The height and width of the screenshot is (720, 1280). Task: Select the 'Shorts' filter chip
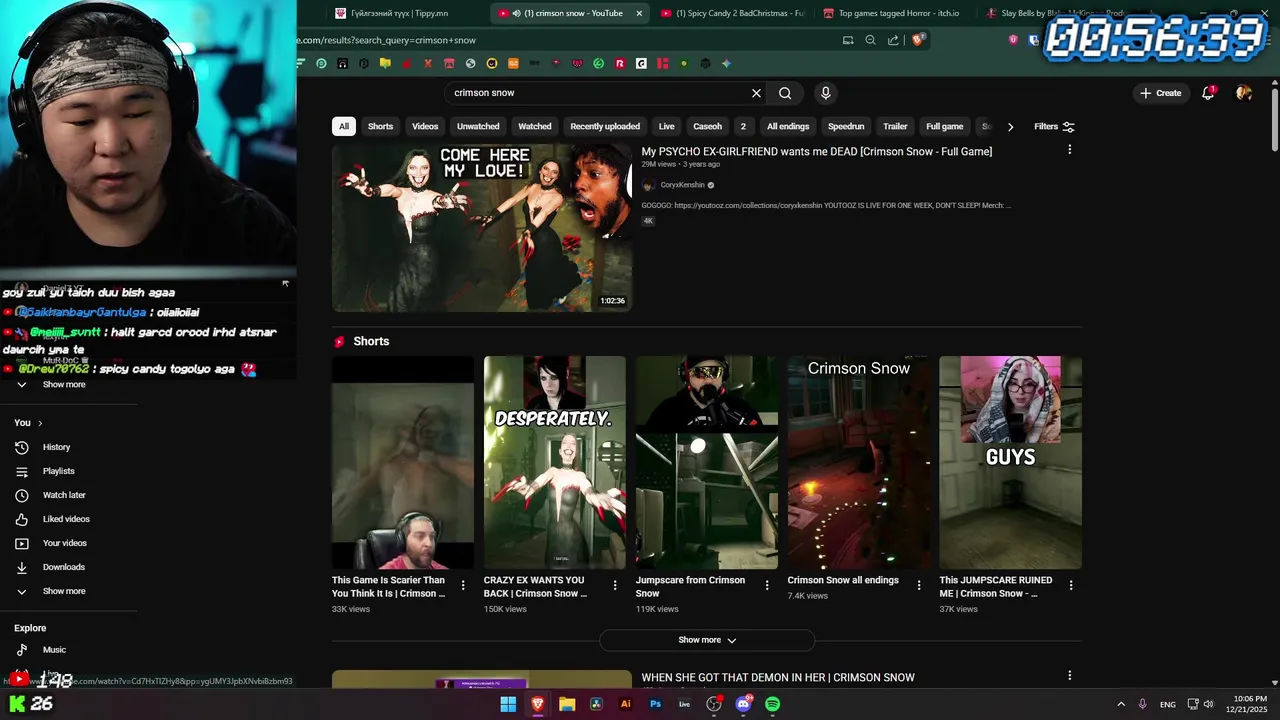[x=380, y=127]
